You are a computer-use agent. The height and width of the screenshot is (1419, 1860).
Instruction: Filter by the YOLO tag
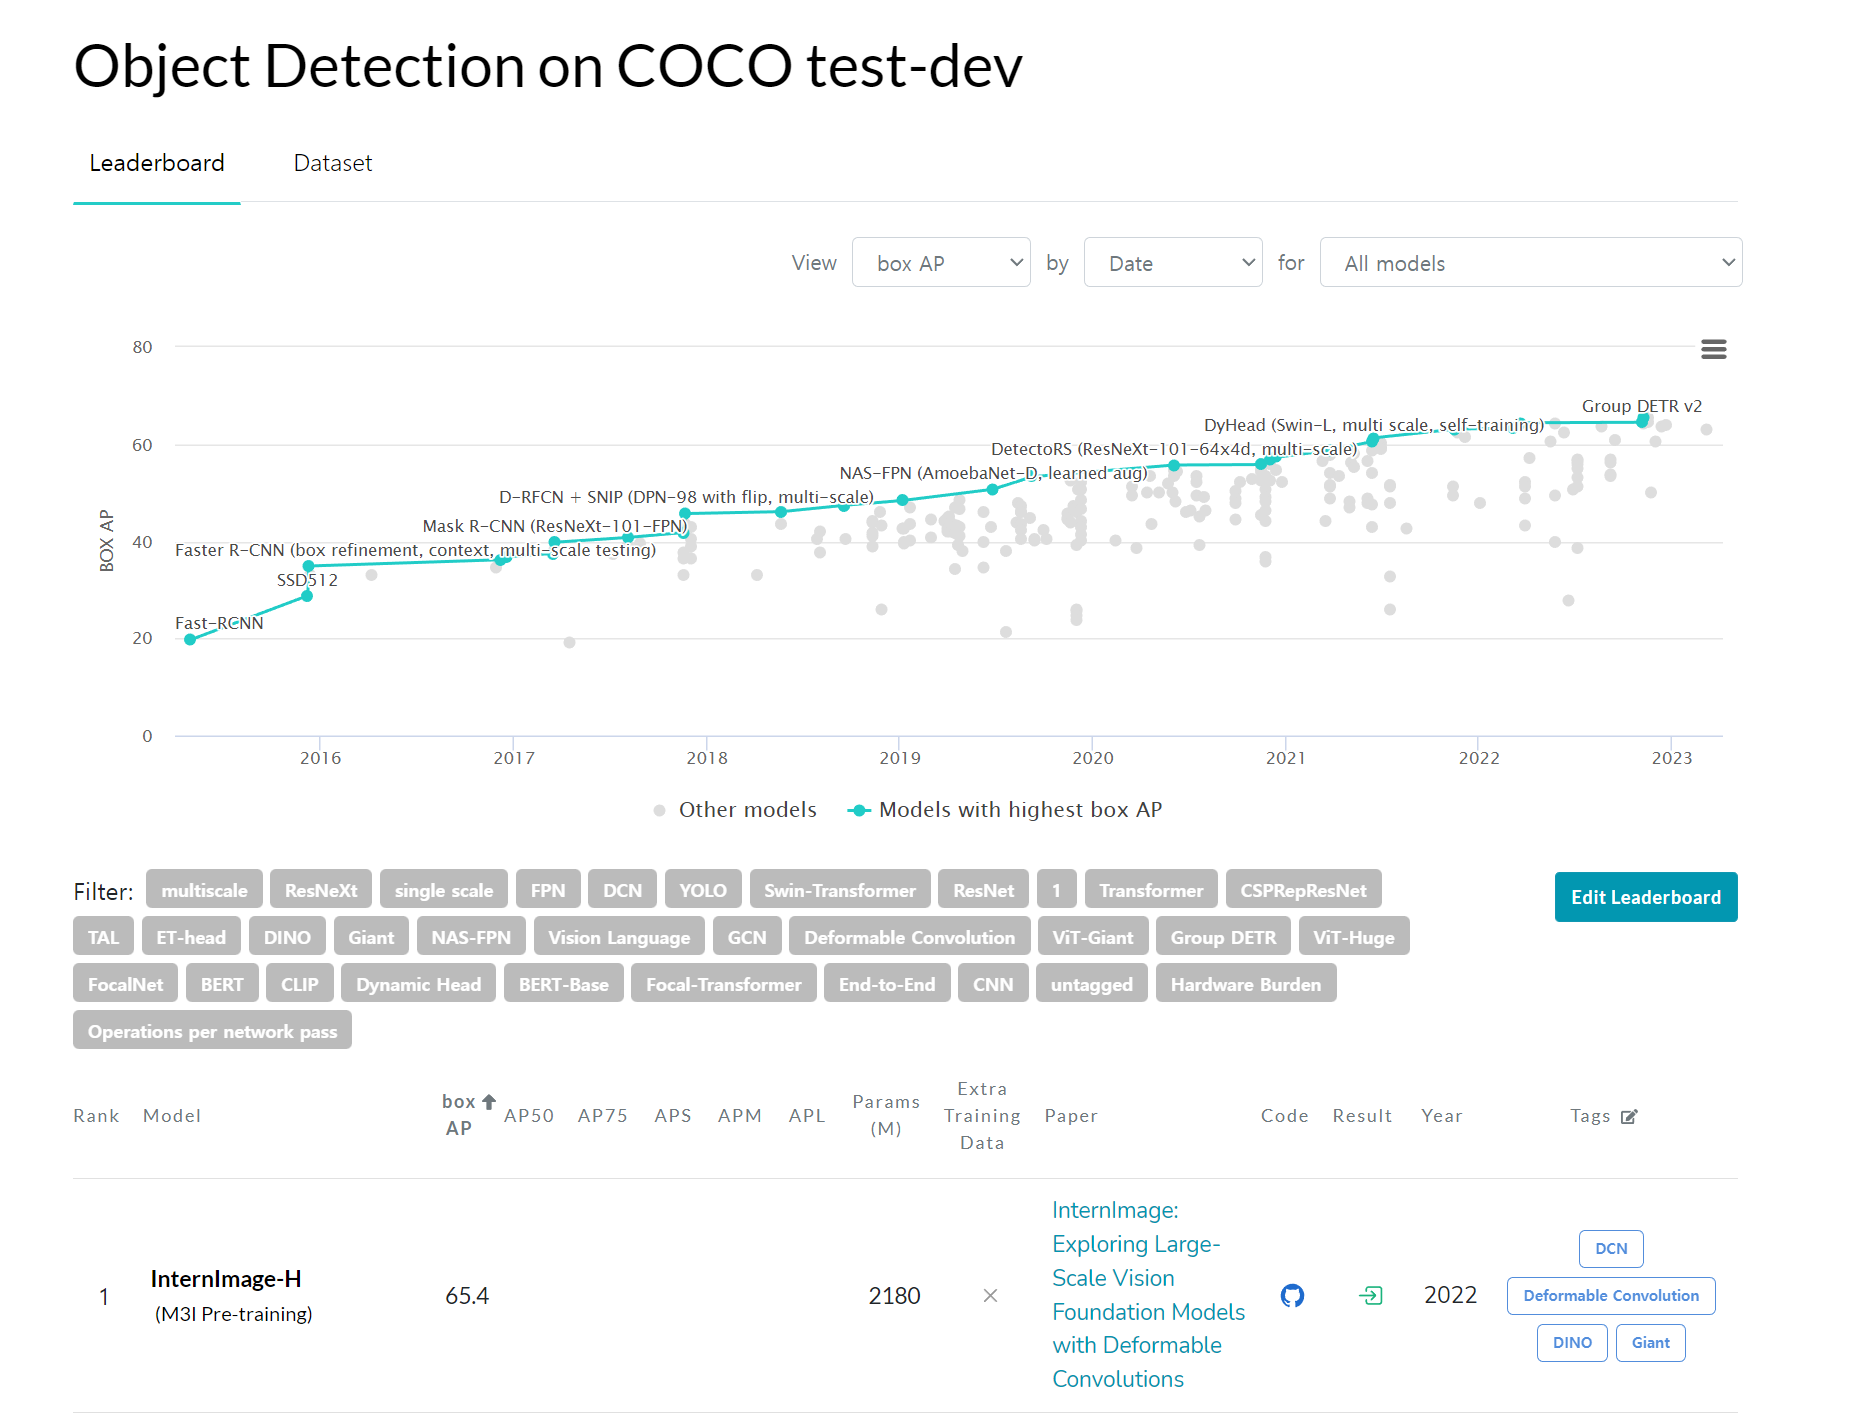click(x=703, y=890)
